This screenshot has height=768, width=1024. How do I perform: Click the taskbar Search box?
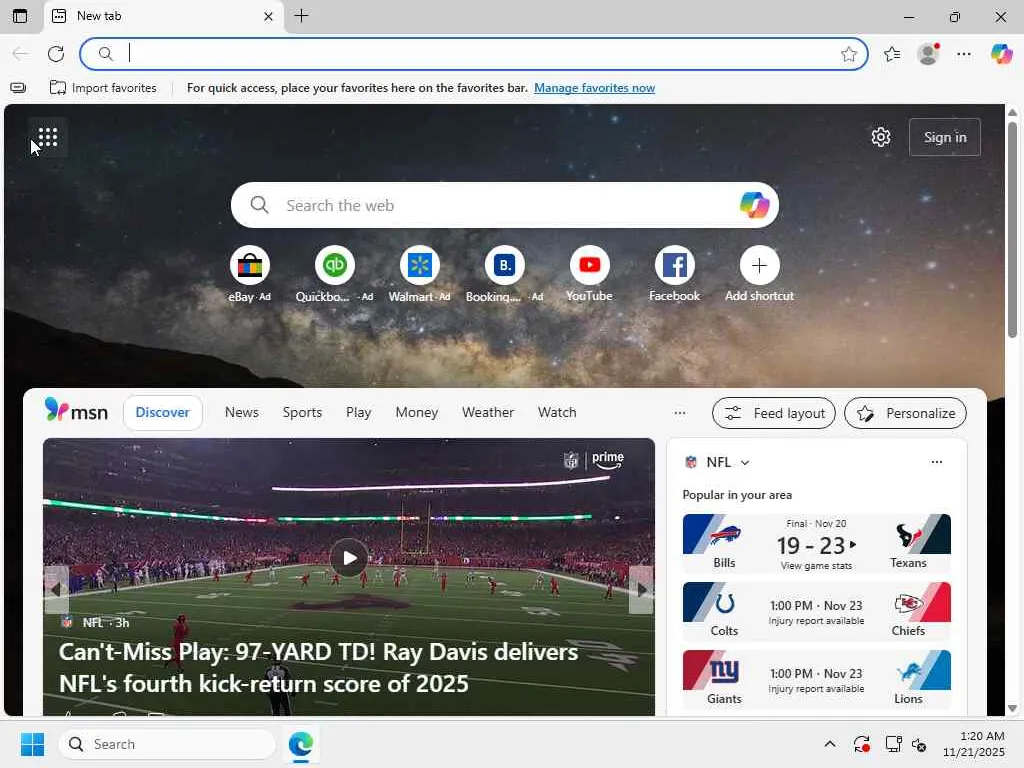(168, 744)
